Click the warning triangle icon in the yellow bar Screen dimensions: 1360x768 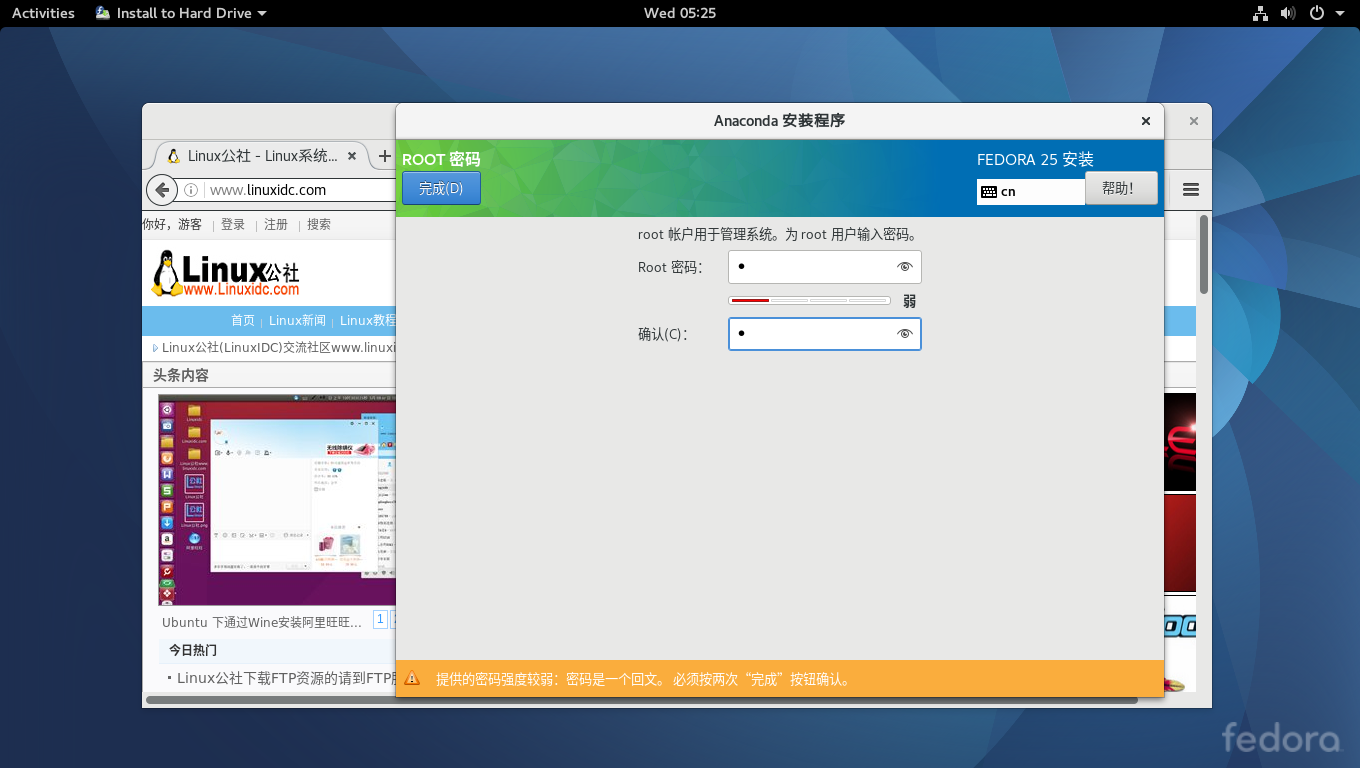click(x=412, y=680)
